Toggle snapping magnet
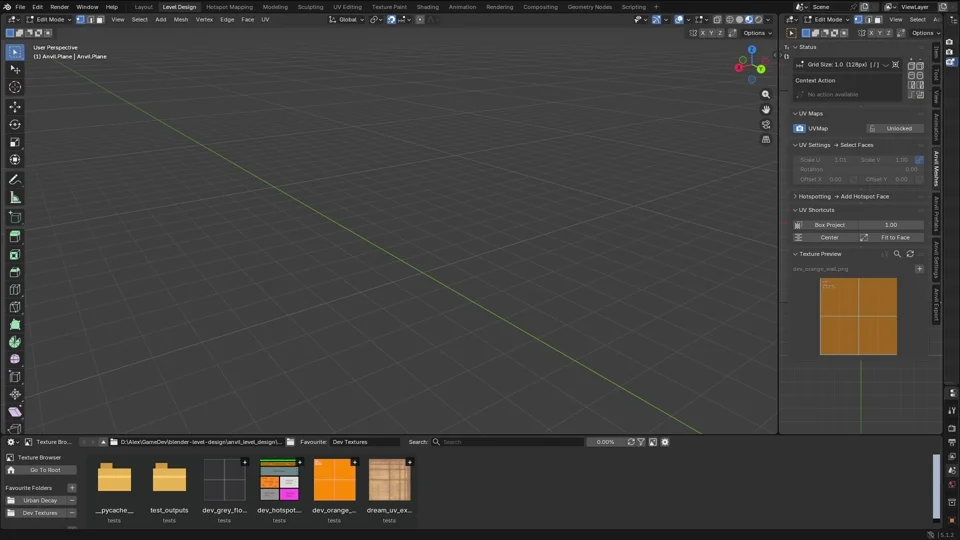The width and height of the screenshot is (960, 540). pyautogui.click(x=391, y=20)
